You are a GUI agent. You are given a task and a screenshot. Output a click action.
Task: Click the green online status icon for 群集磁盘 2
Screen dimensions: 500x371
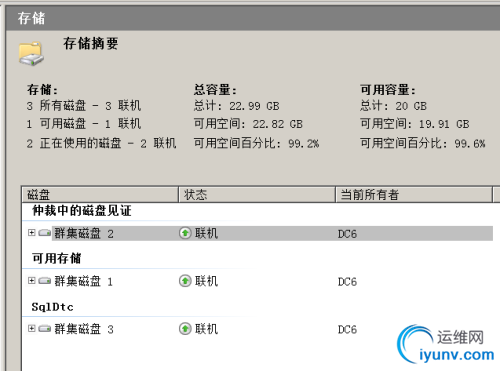185,233
